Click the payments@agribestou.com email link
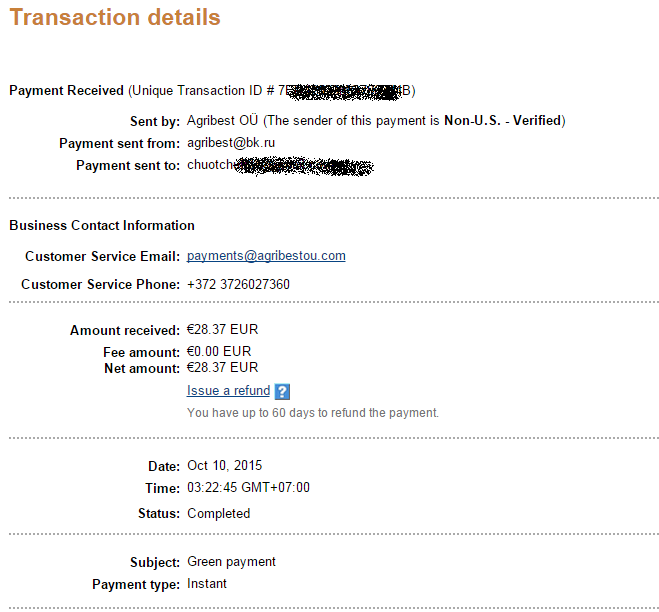Image resolution: width=659 pixels, height=612 pixels. point(266,256)
